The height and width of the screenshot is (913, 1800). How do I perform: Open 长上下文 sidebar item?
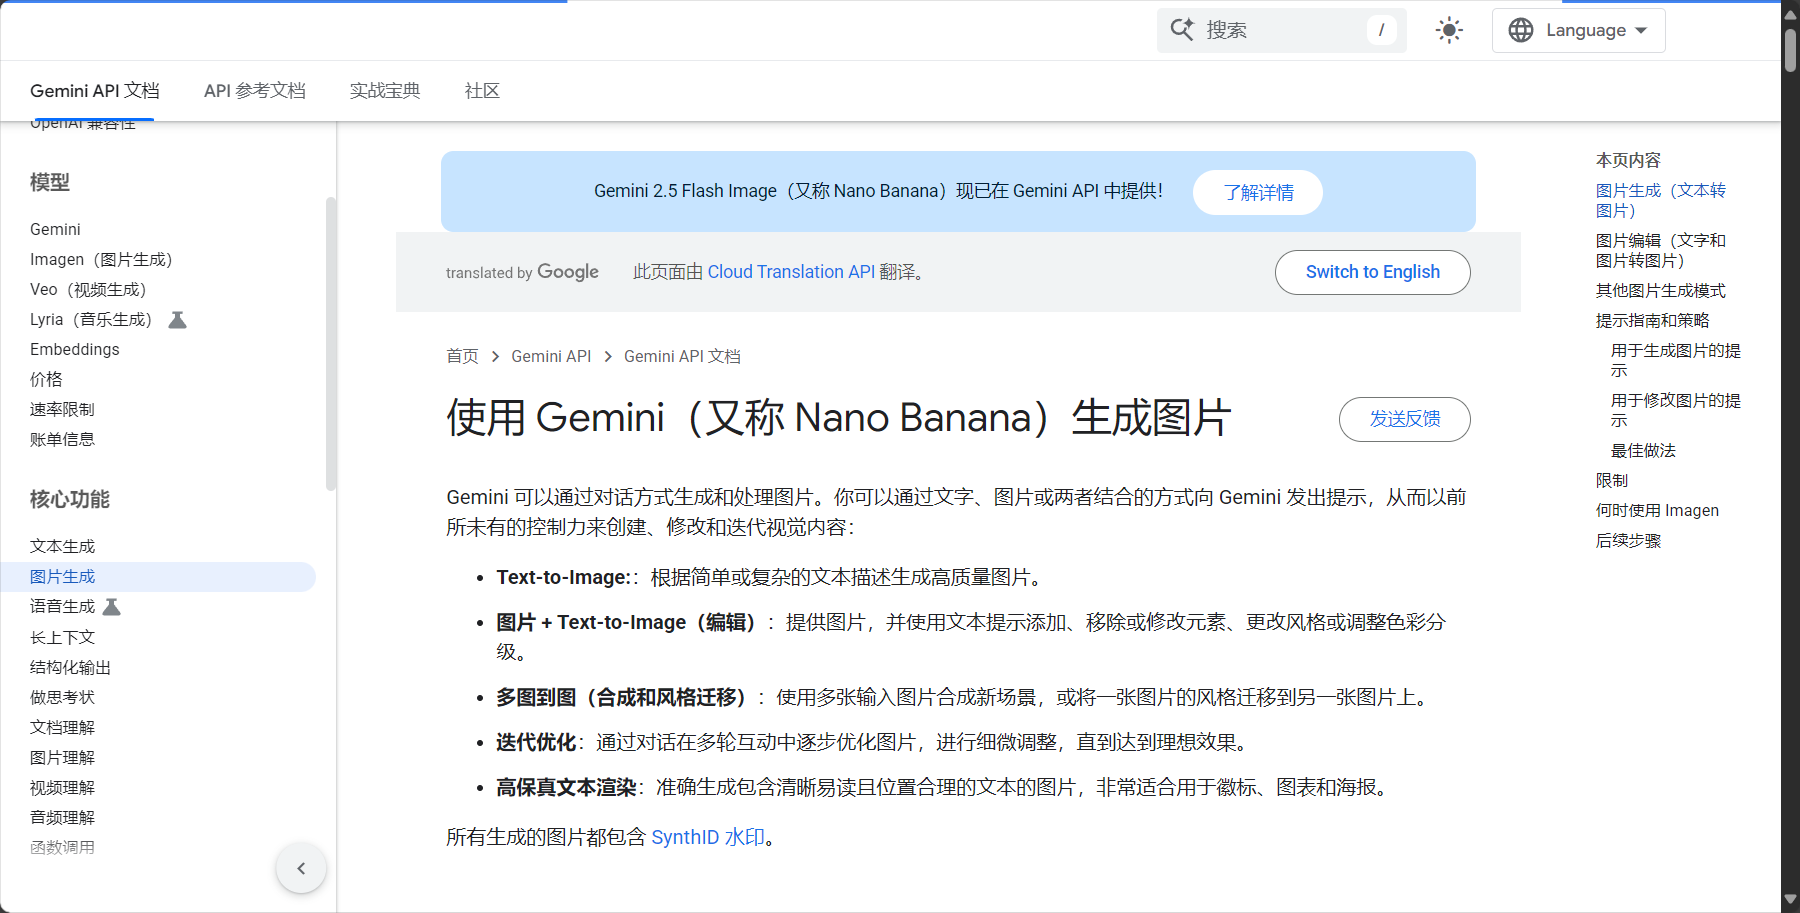[x=62, y=637]
